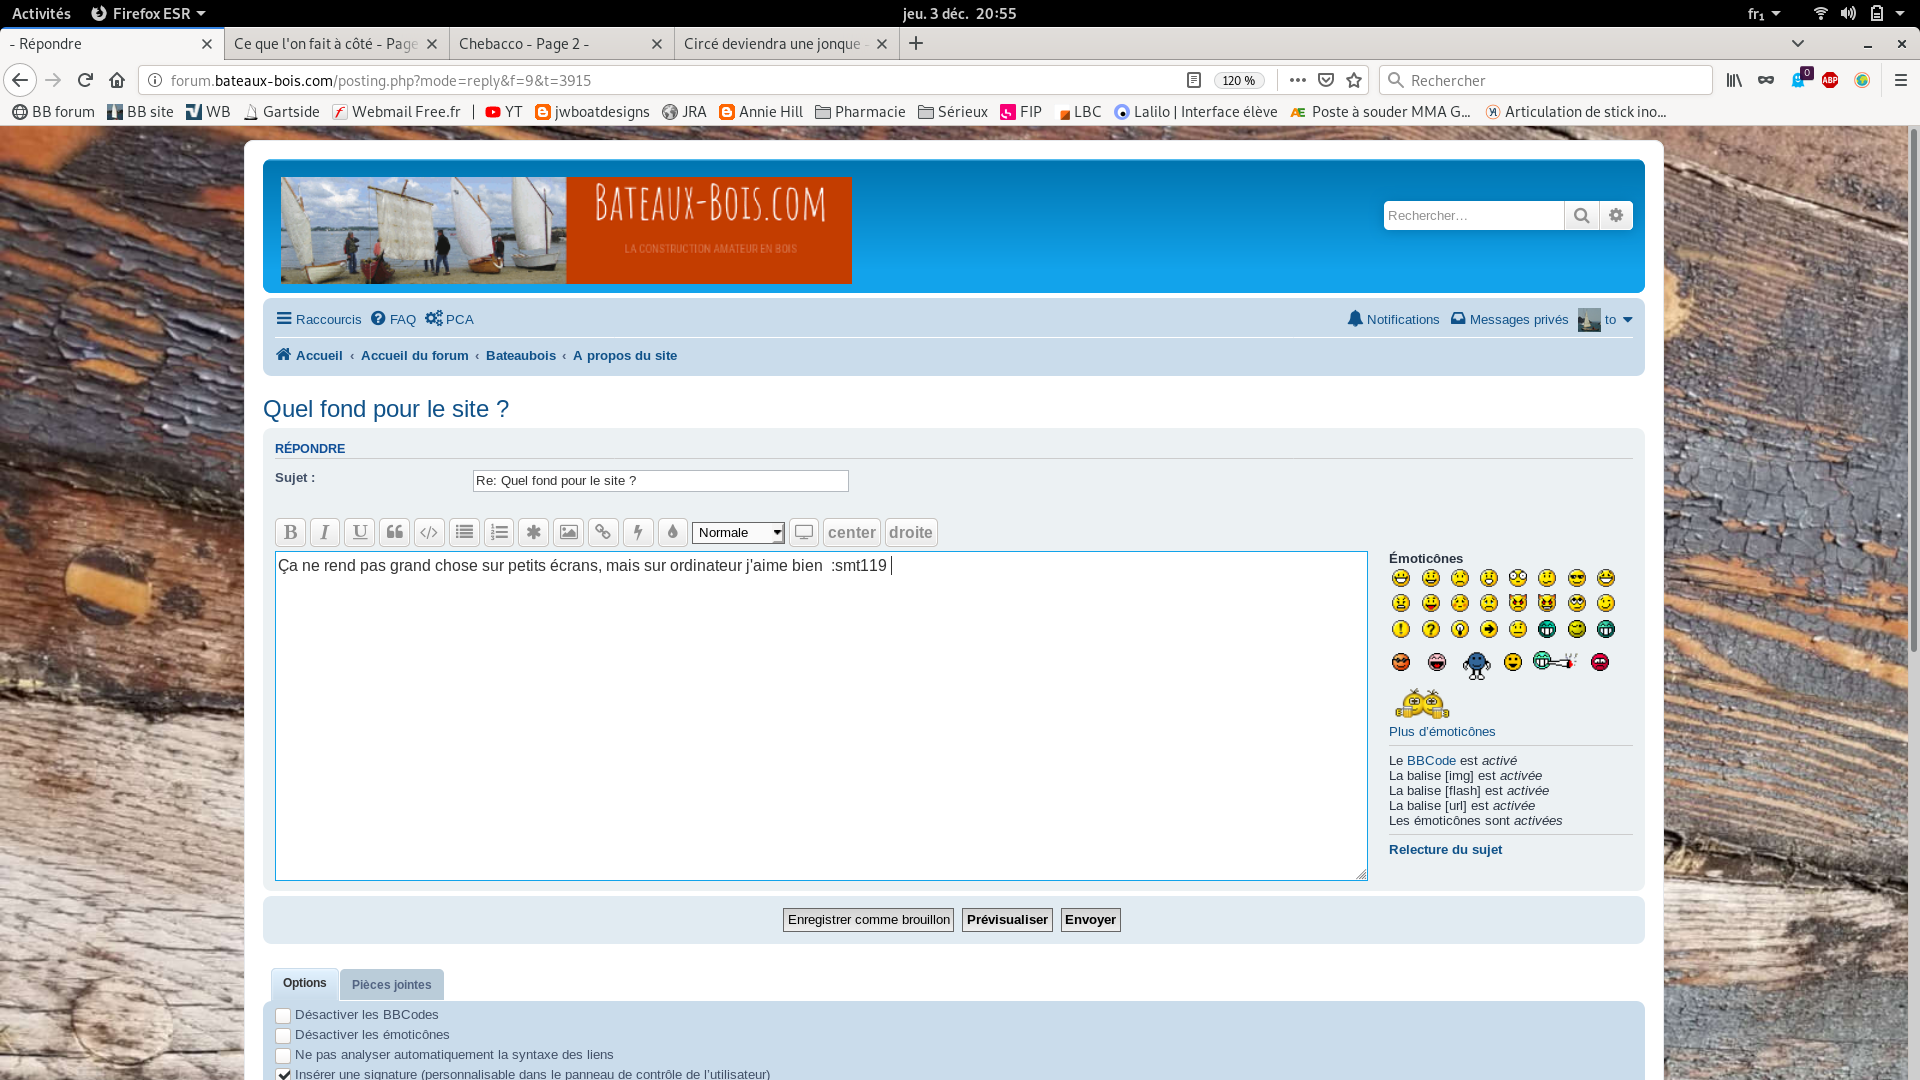Switch to the Pièces jointes tab
Image resolution: width=1920 pixels, height=1080 pixels.
coord(391,985)
